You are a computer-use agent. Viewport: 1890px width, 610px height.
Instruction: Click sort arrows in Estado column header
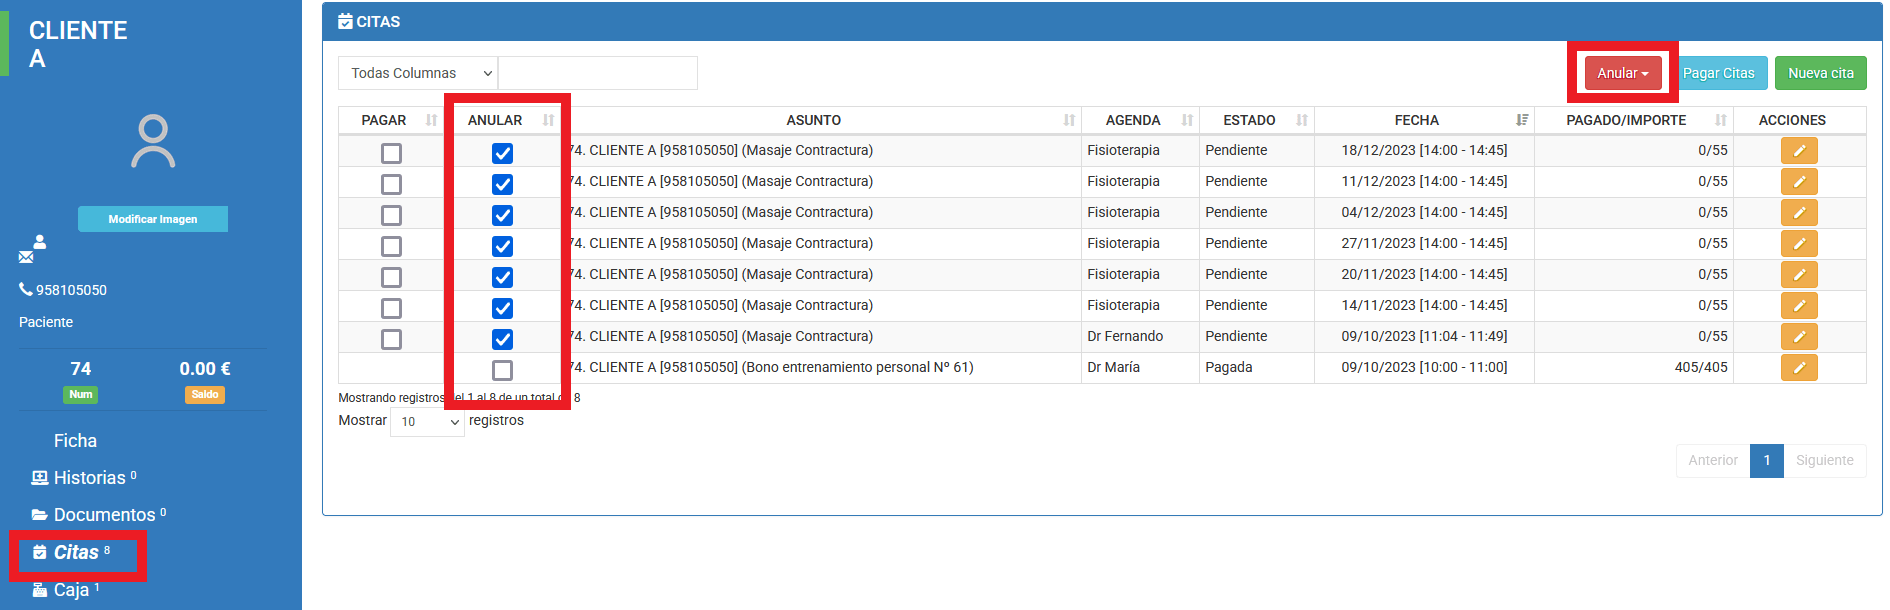point(1301,120)
